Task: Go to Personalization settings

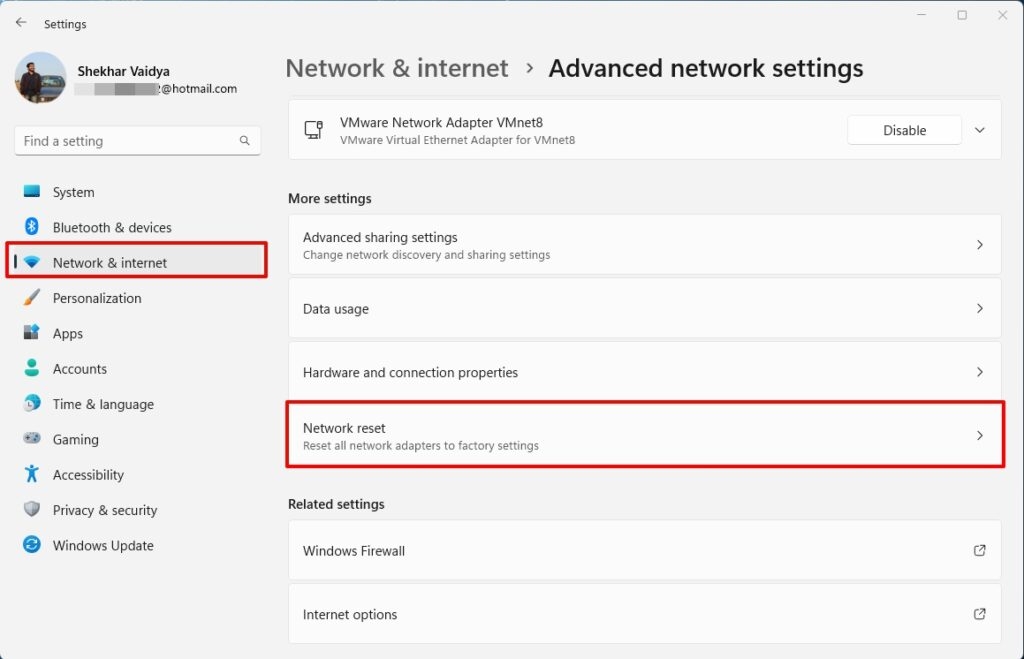Action: (137, 298)
